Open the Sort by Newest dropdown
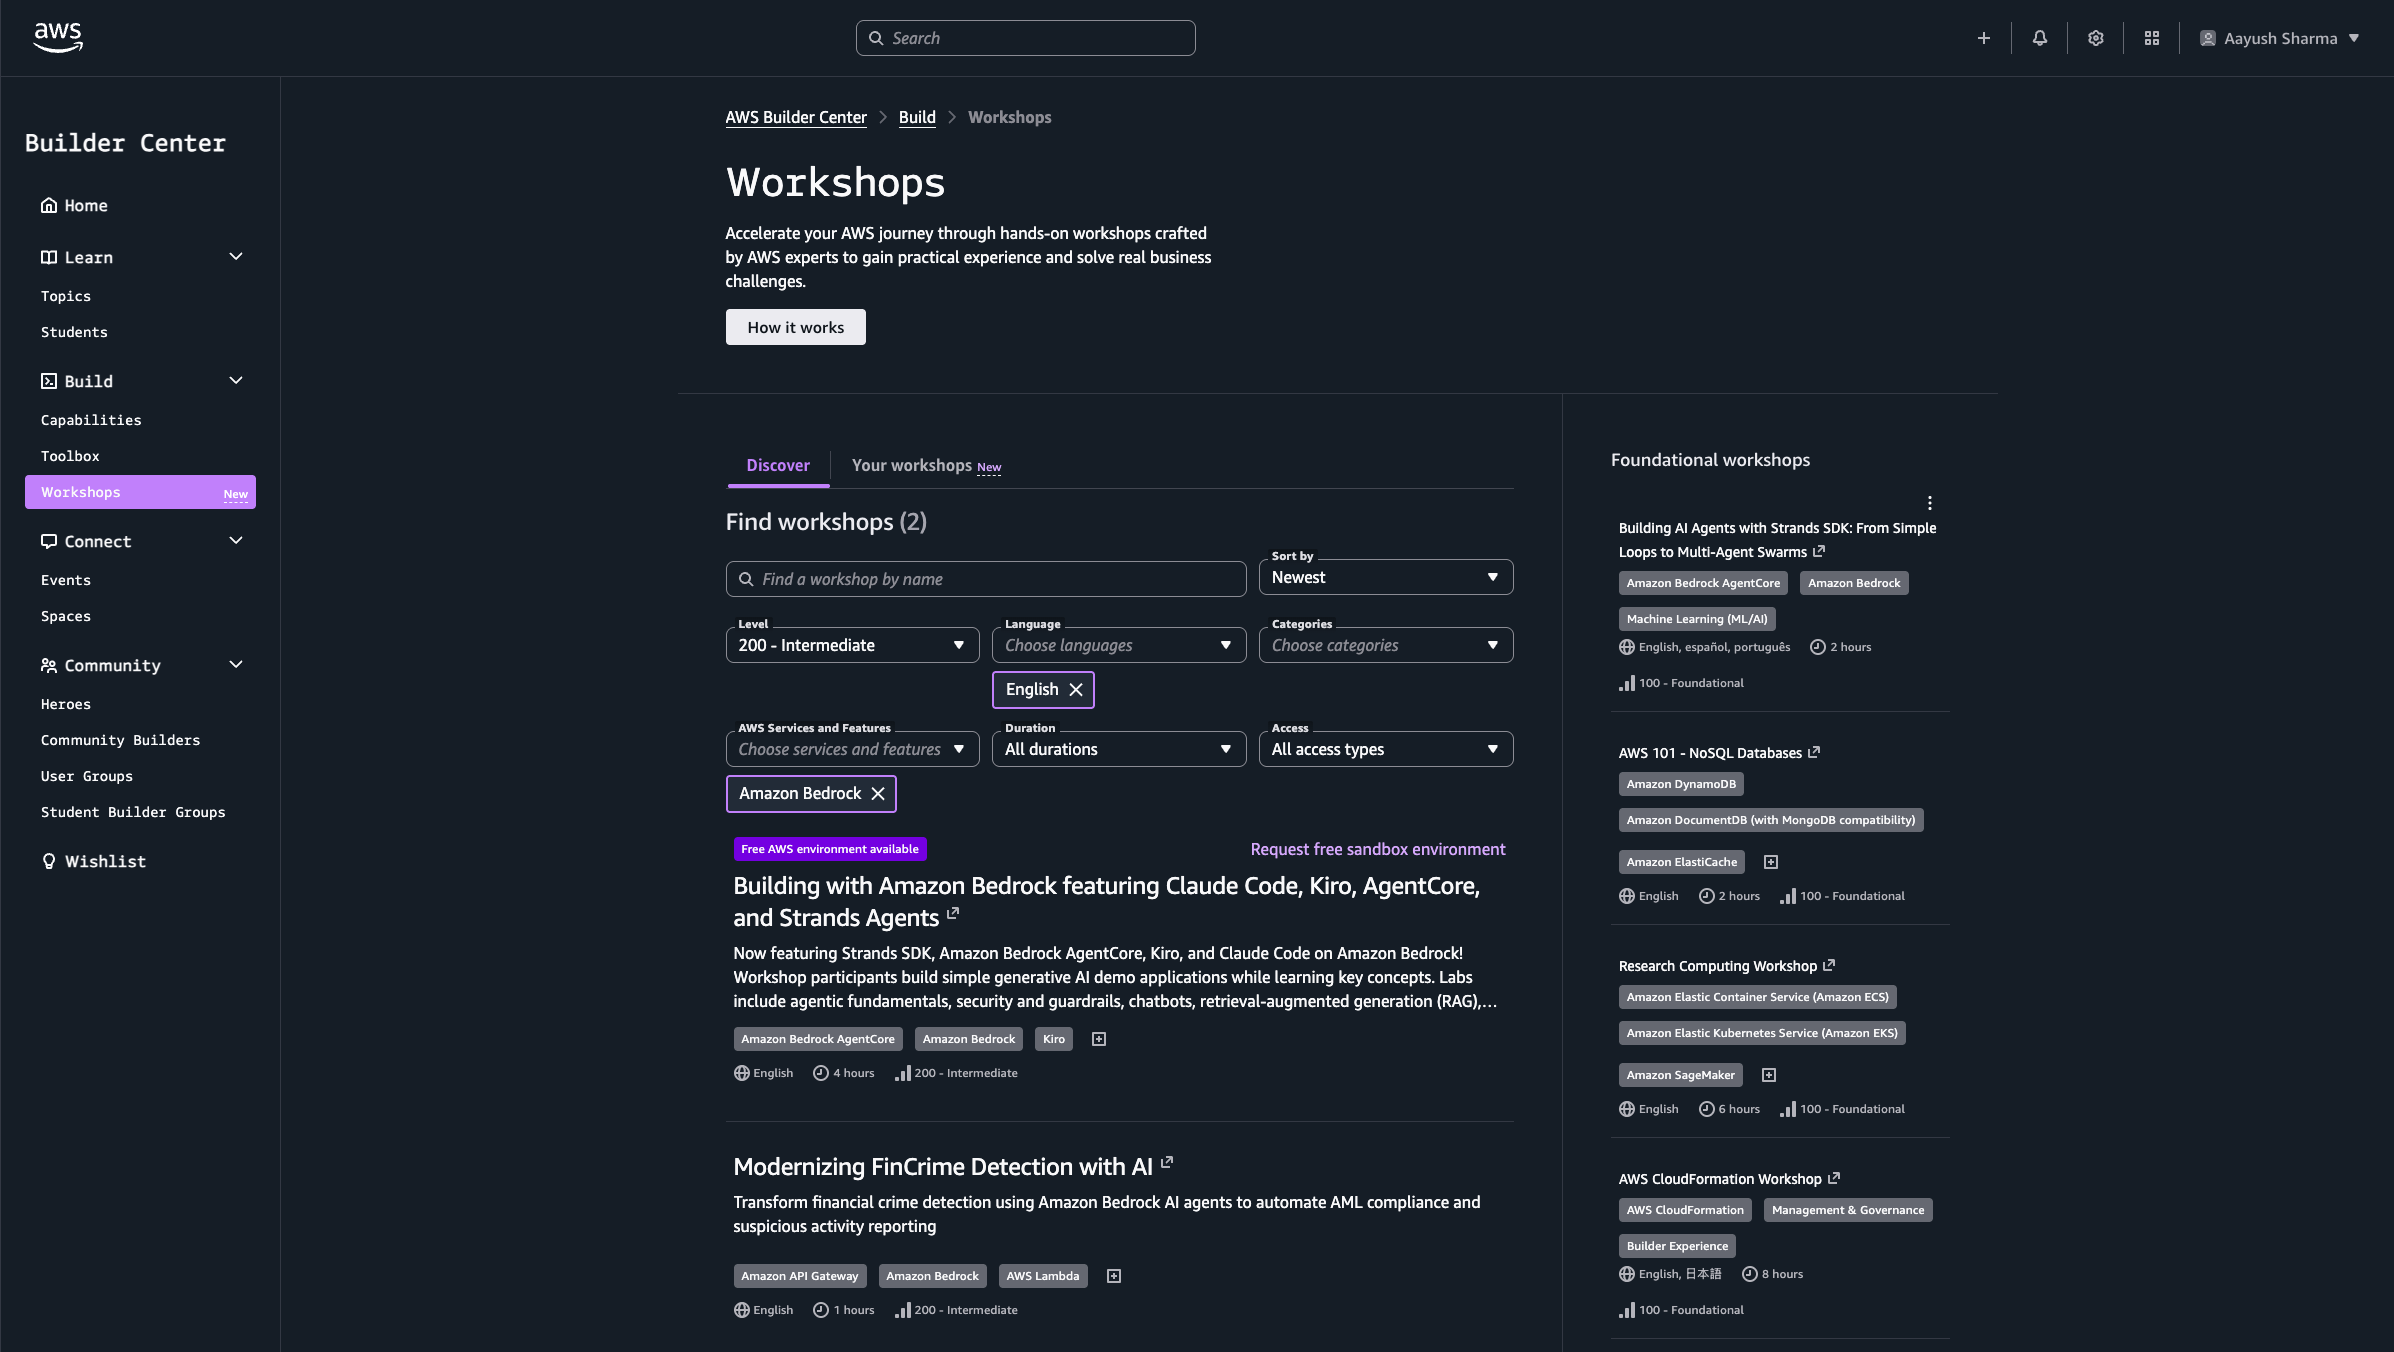 pyautogui.click(x=1386, y=577)
